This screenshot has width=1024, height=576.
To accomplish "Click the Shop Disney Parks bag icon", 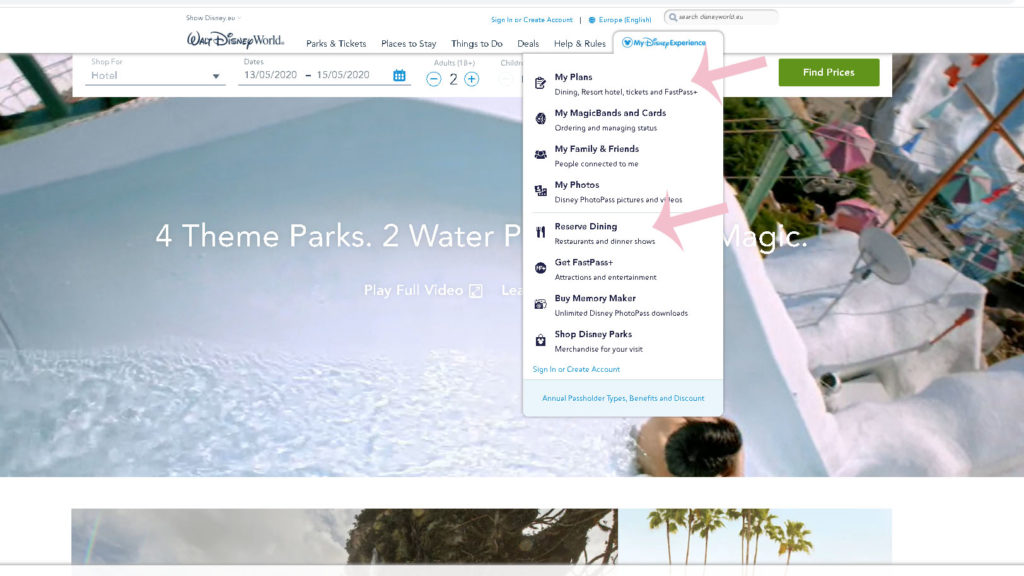I will [540, 340].
